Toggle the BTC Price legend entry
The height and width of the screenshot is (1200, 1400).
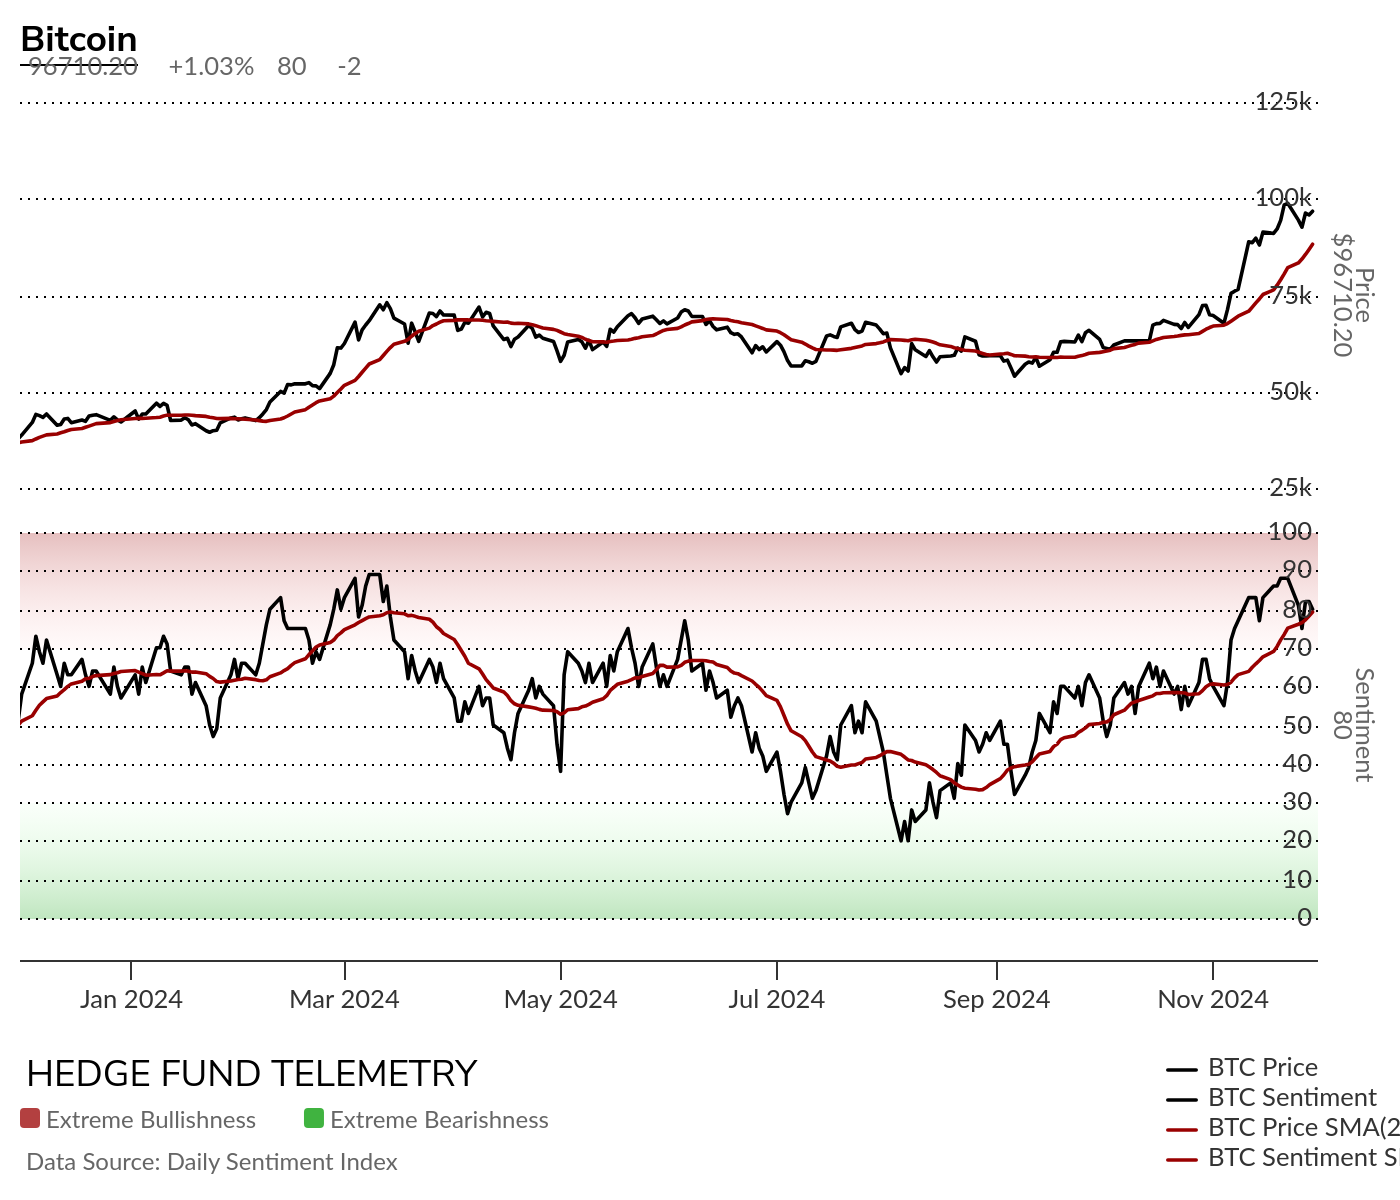(x=1243, y=1068)
